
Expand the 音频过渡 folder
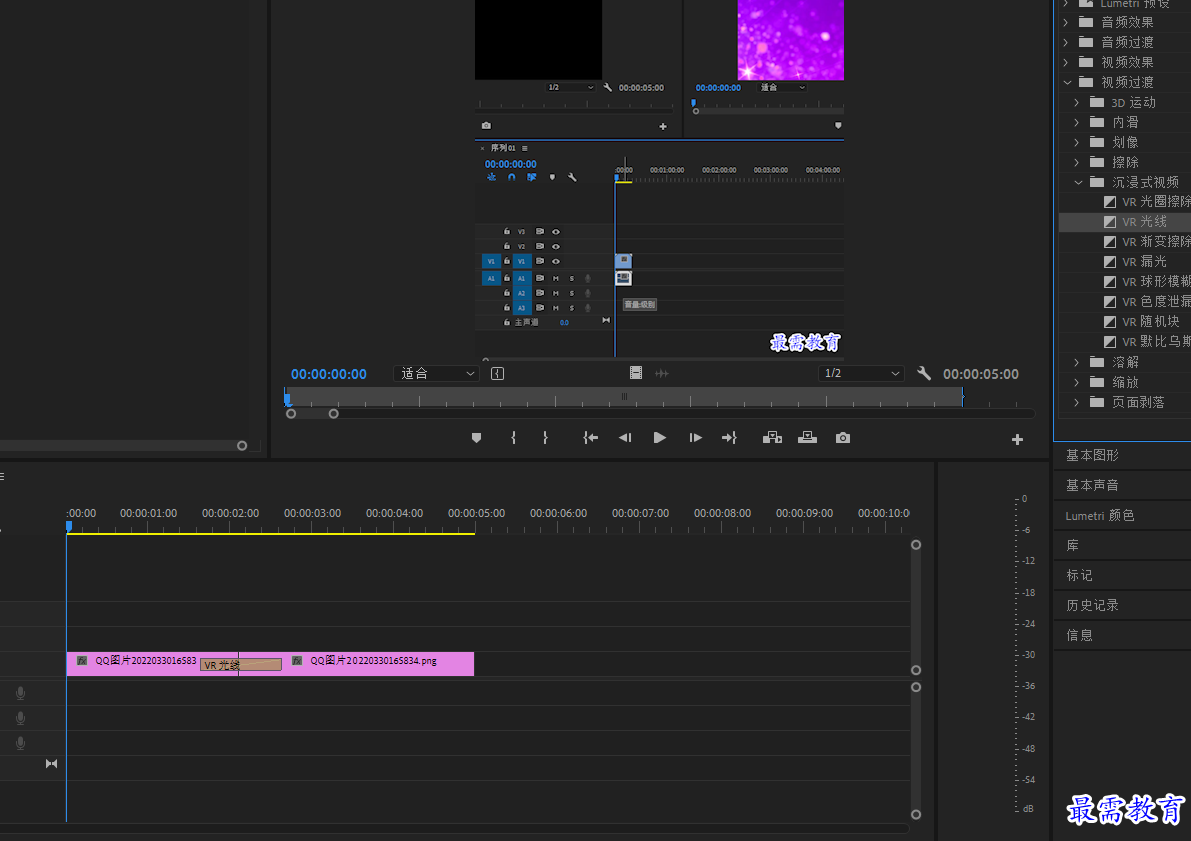1066,42
